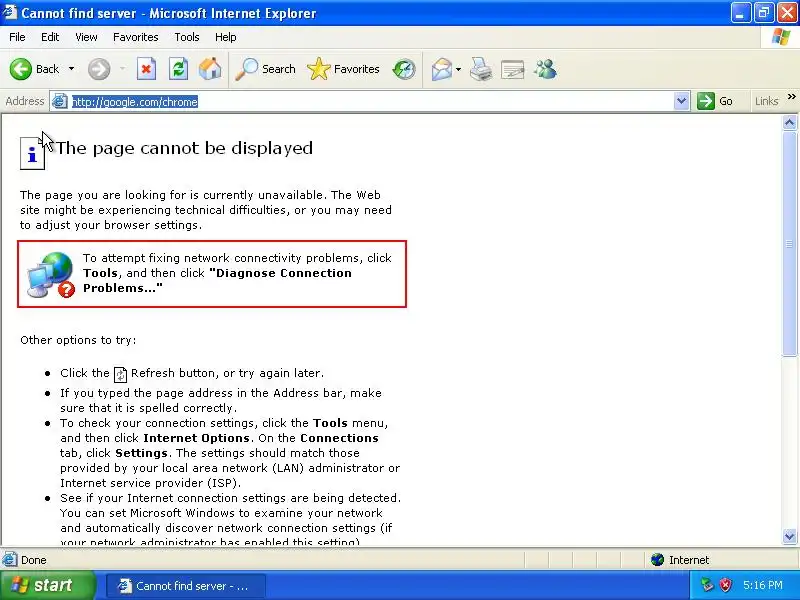Click the vertical scrollbar up arrow
The width and height of the screenshot is (800, 600).
point(789,122)
